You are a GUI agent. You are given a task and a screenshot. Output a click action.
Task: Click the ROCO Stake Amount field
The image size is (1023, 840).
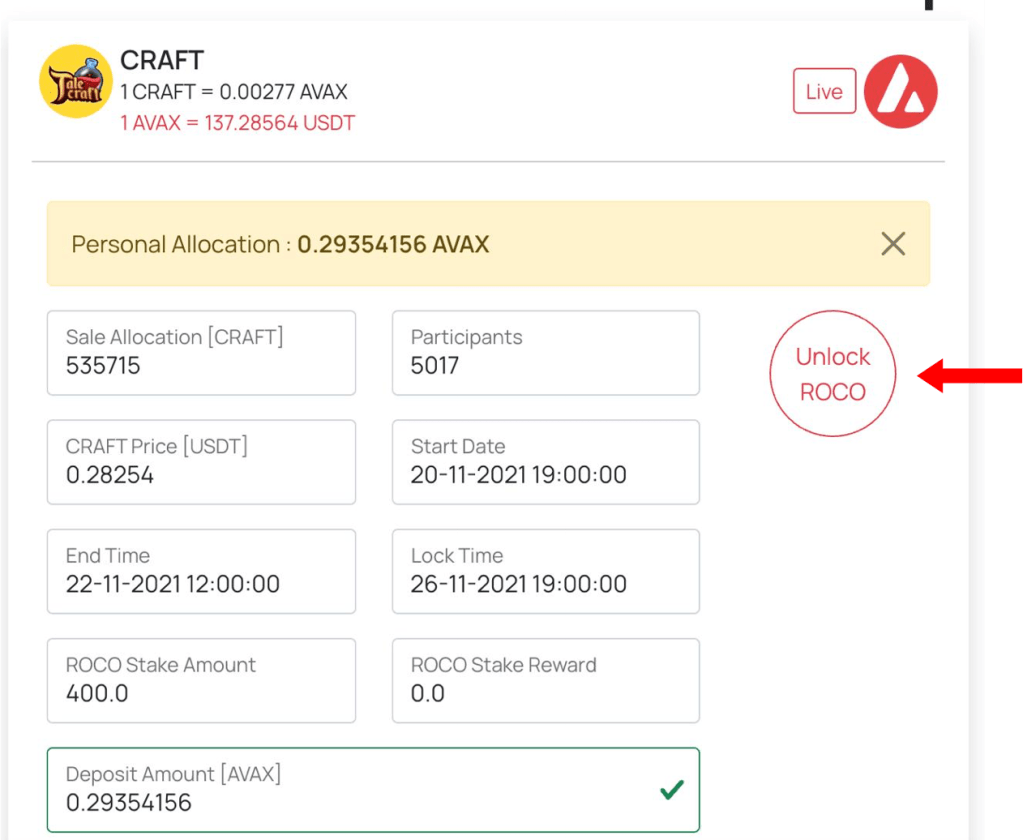pos(201,680)
